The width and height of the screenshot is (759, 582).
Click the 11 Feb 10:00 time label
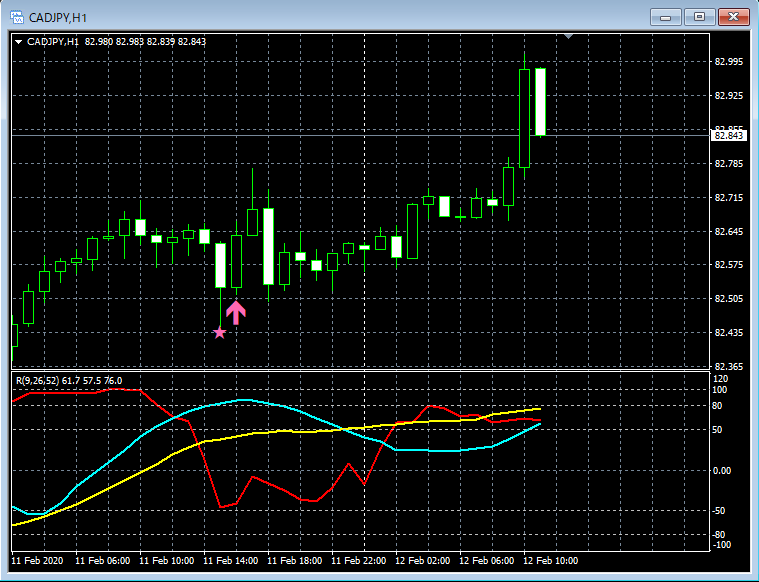[167, 561]
